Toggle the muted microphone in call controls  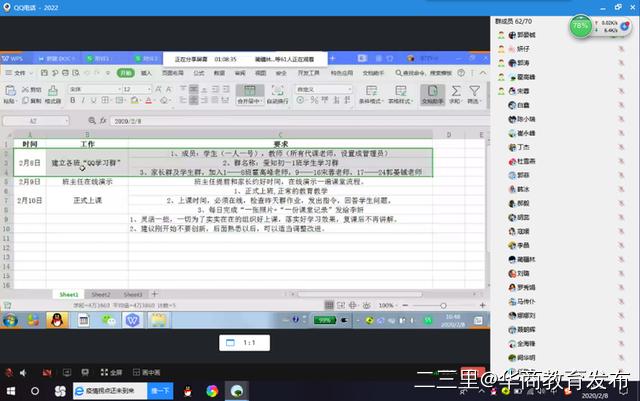click(x=9, y=372)
